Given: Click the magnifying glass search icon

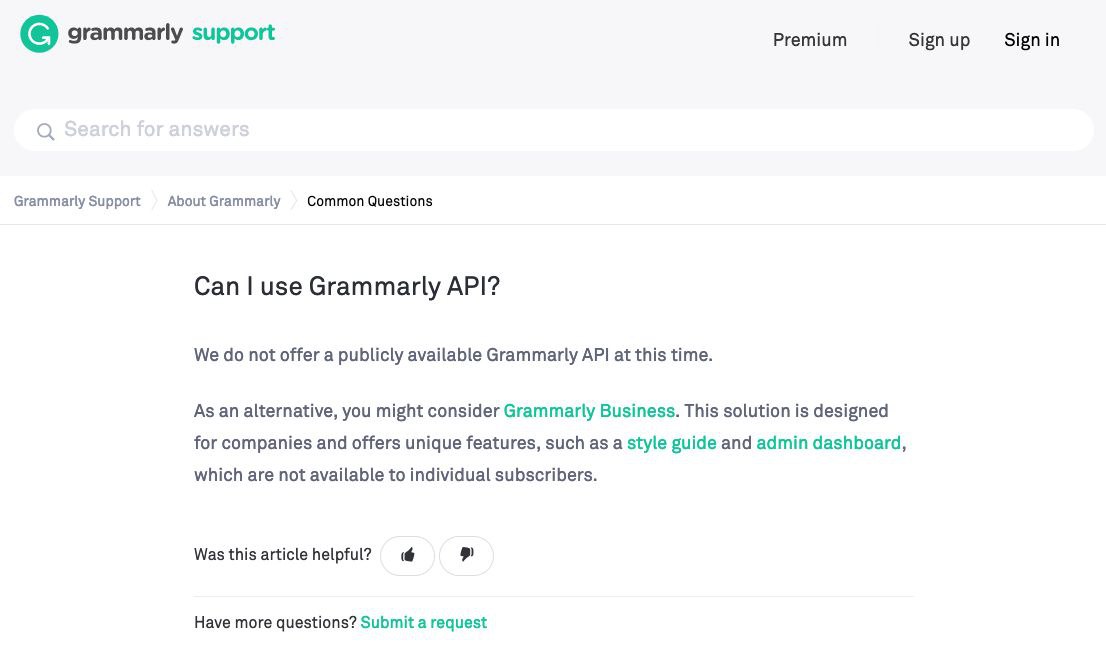Looking at the screenshot, I should [x=45, y=131].
